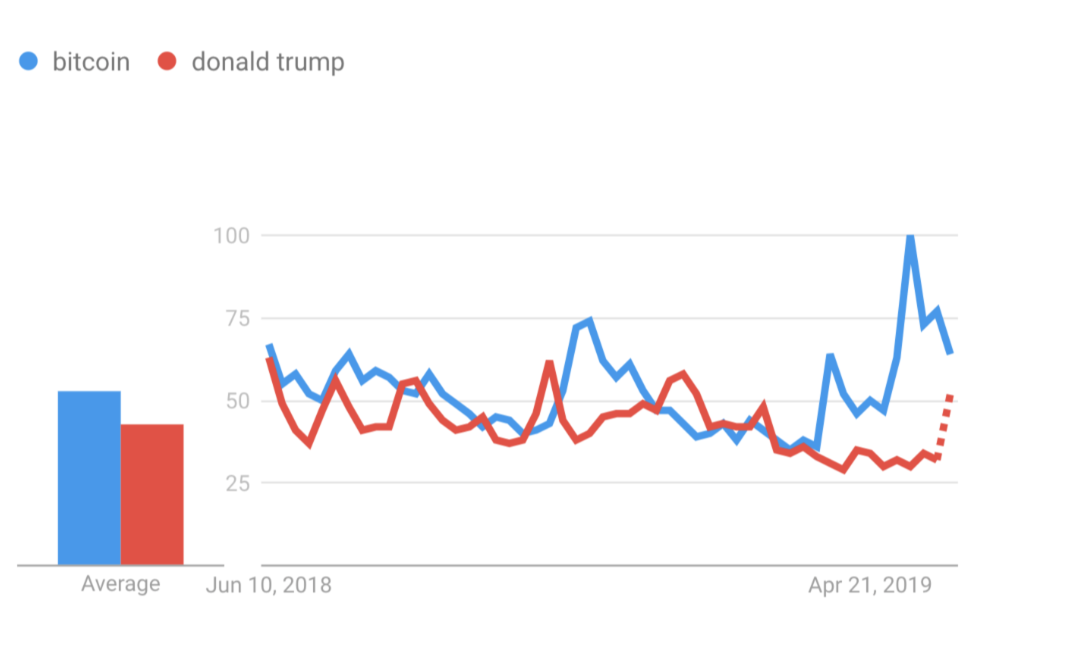Click the "Jun 10, 2018" date label

coord(268,585)
